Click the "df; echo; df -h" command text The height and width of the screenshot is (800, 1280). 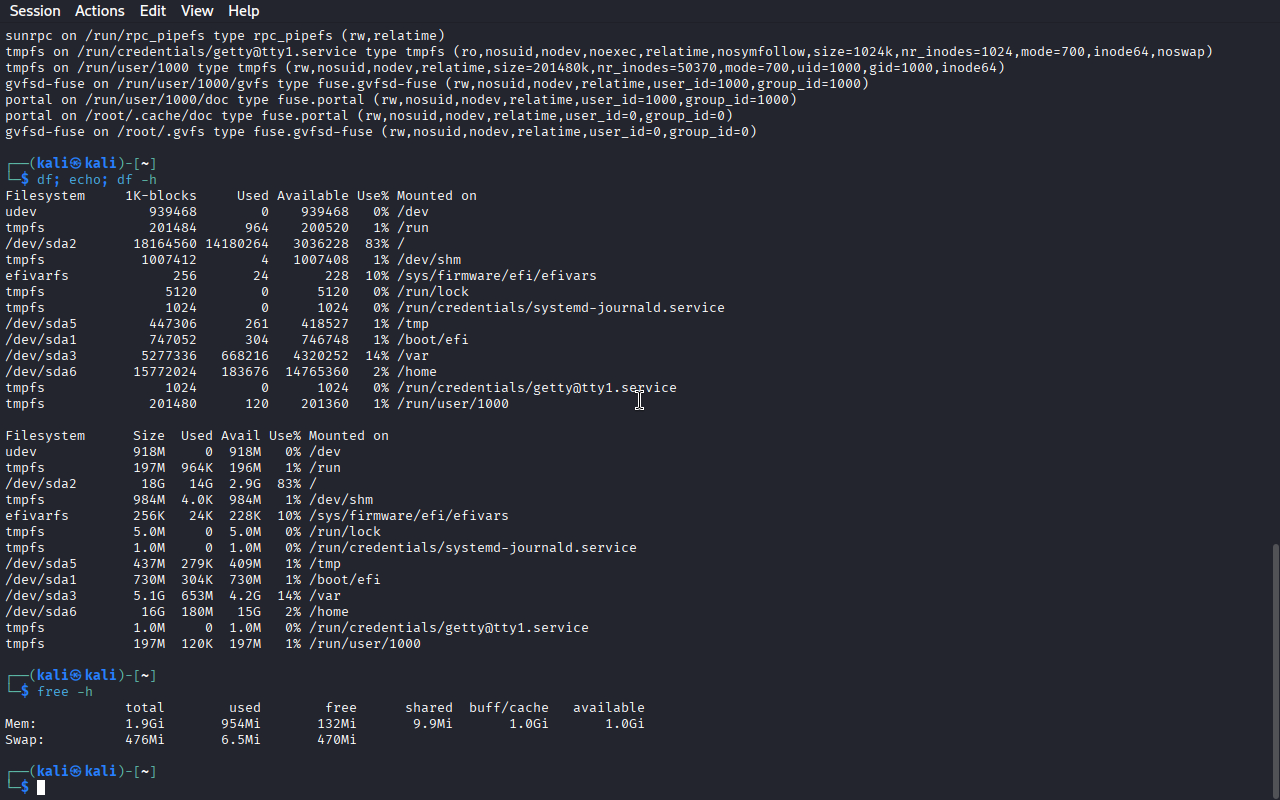(x=97, y=180)
